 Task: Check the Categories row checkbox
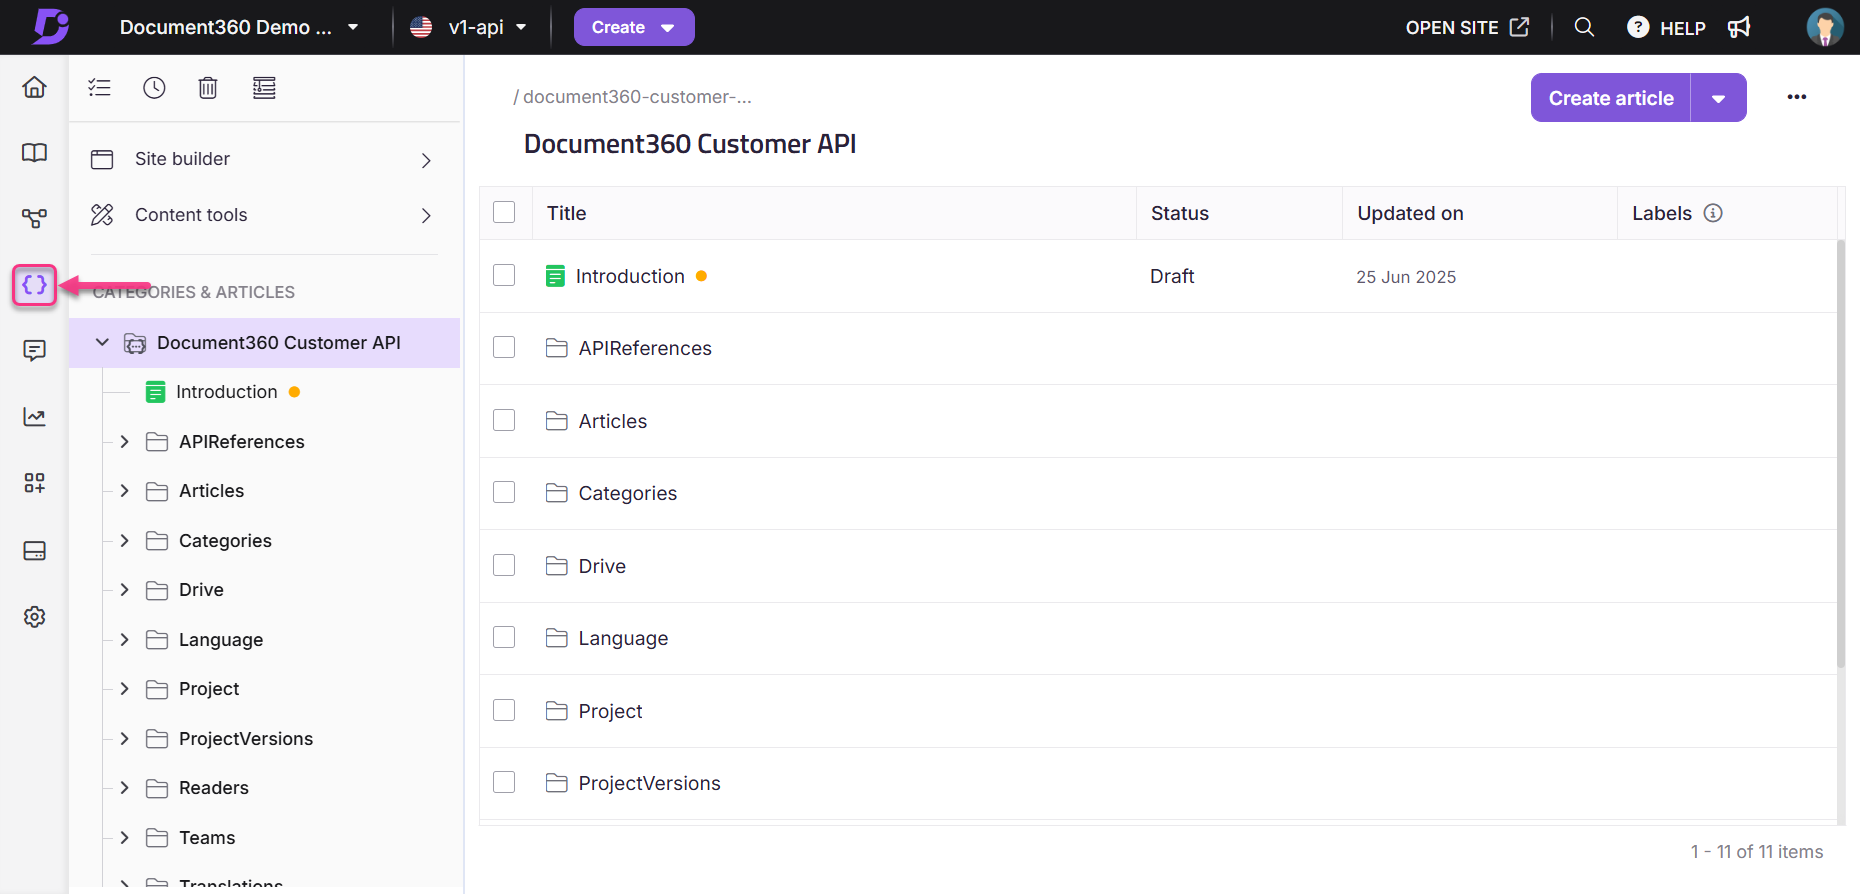(x=504, y=492)
